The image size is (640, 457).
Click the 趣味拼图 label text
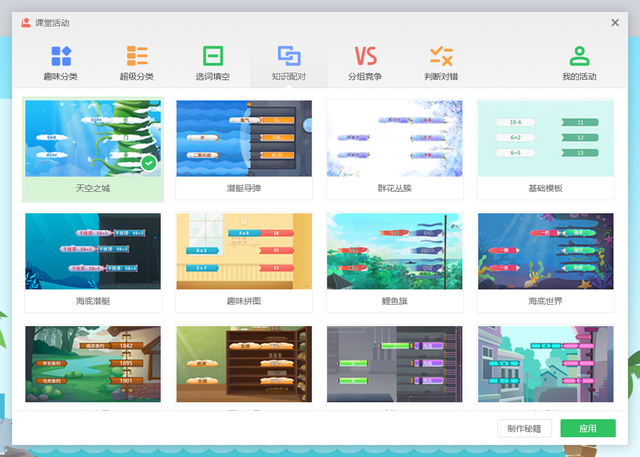244,301
